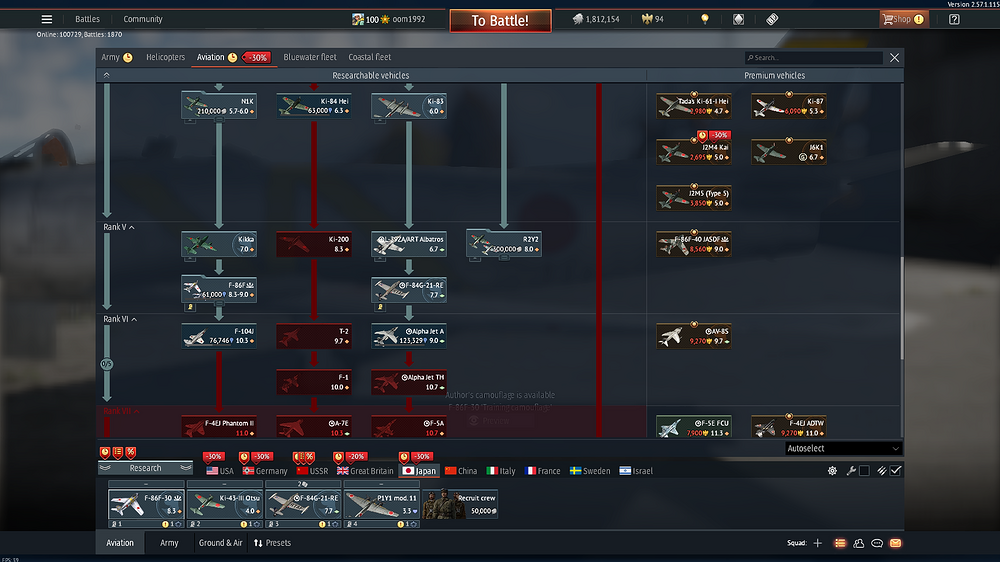Select the Germany nation tab
The height and width of the screenshot is (562, 1000).
(x=265, y=471)
